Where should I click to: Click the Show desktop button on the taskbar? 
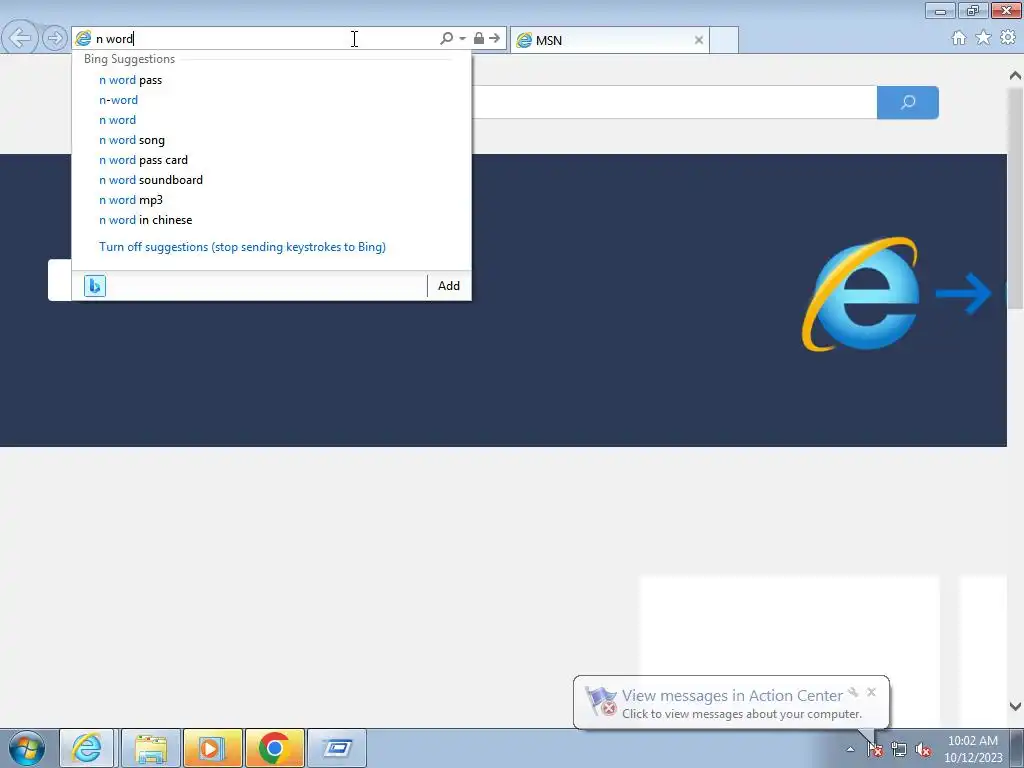click(x=1017, y=748)
